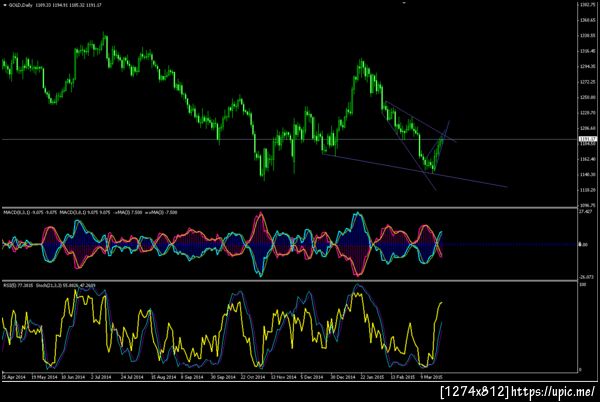The image size is (600, 402).
Task: Click the 19 May 2014 date label
Action: click(44, 377)
